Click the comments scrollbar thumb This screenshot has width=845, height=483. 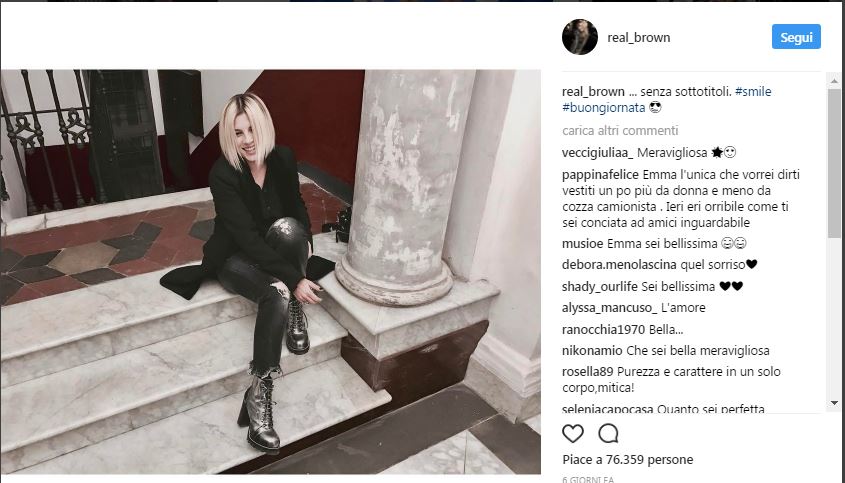click(x=834, y=163)
